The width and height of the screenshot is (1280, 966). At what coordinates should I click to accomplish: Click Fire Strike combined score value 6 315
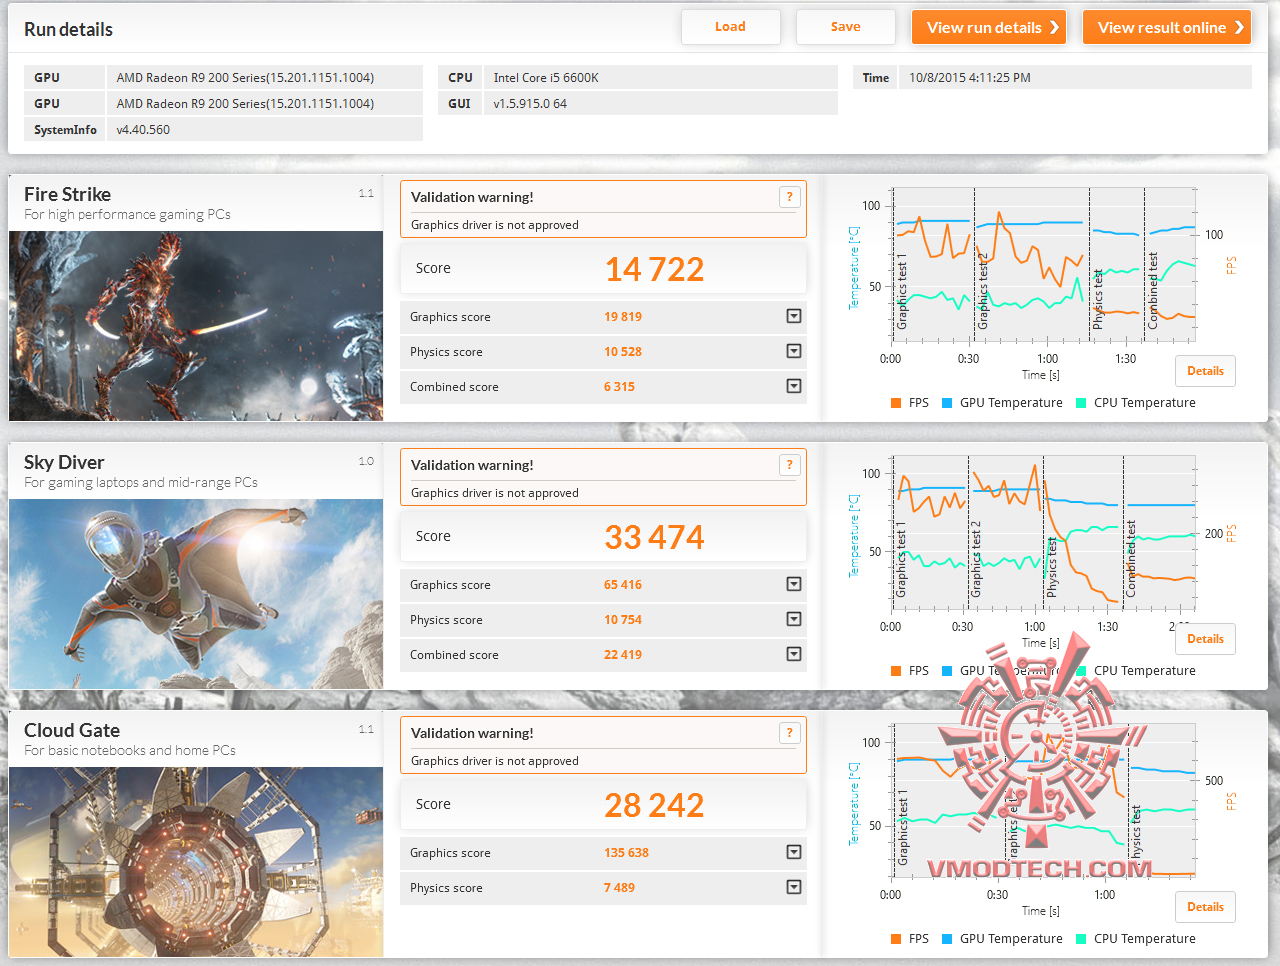619,386
